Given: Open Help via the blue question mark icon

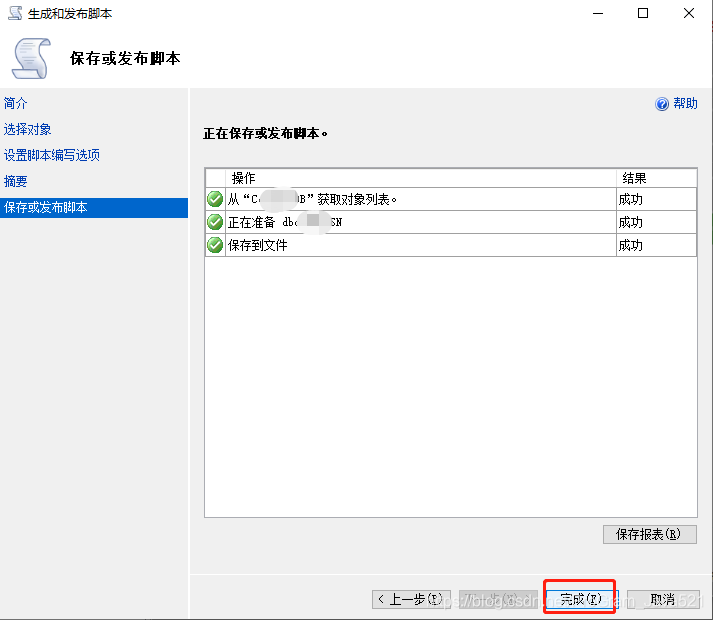Looking at the screenshot, I should pyautogui.click(x=662, y=104).
